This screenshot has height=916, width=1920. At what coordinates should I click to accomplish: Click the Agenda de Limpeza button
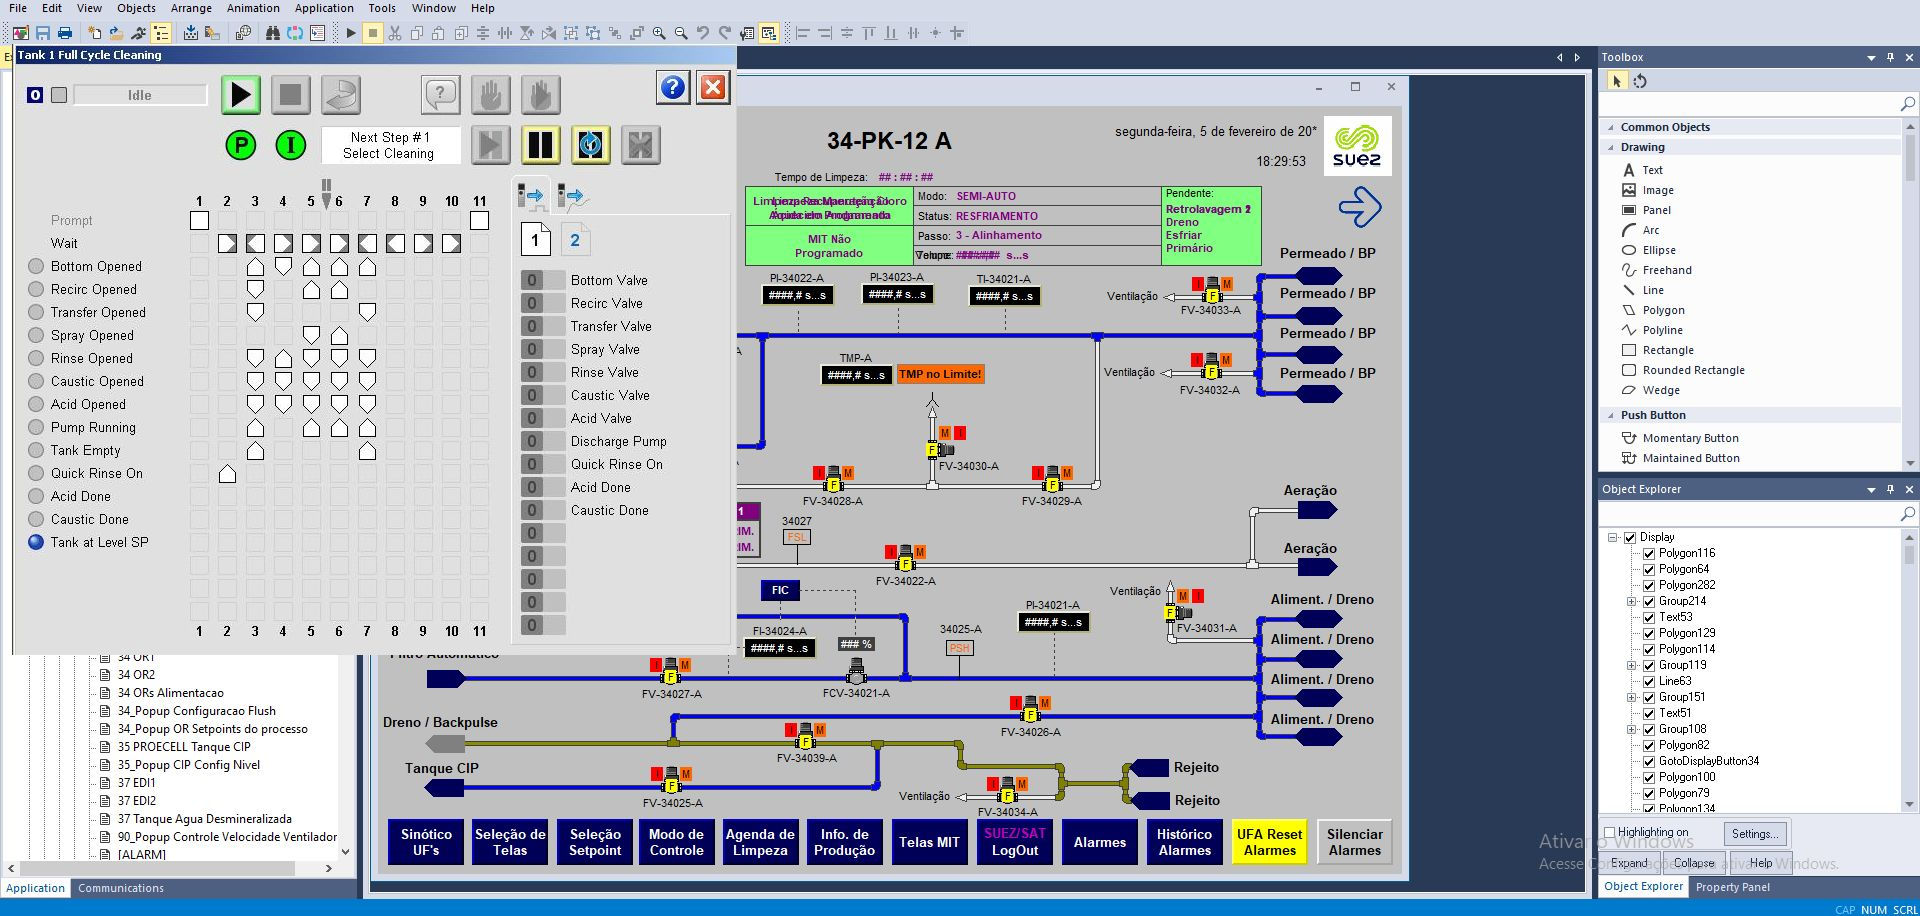tap(760, 842)
